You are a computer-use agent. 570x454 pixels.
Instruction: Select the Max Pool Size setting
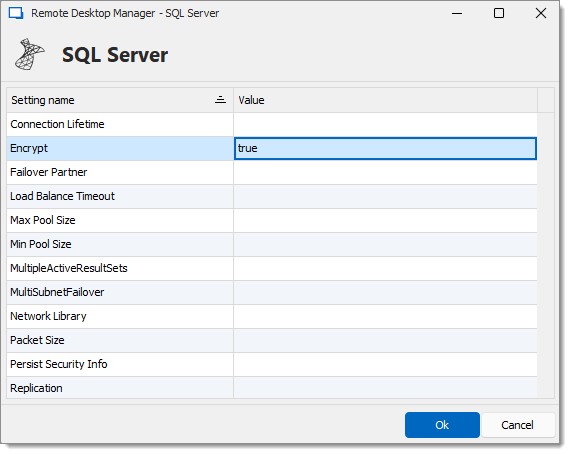(120, 220)
